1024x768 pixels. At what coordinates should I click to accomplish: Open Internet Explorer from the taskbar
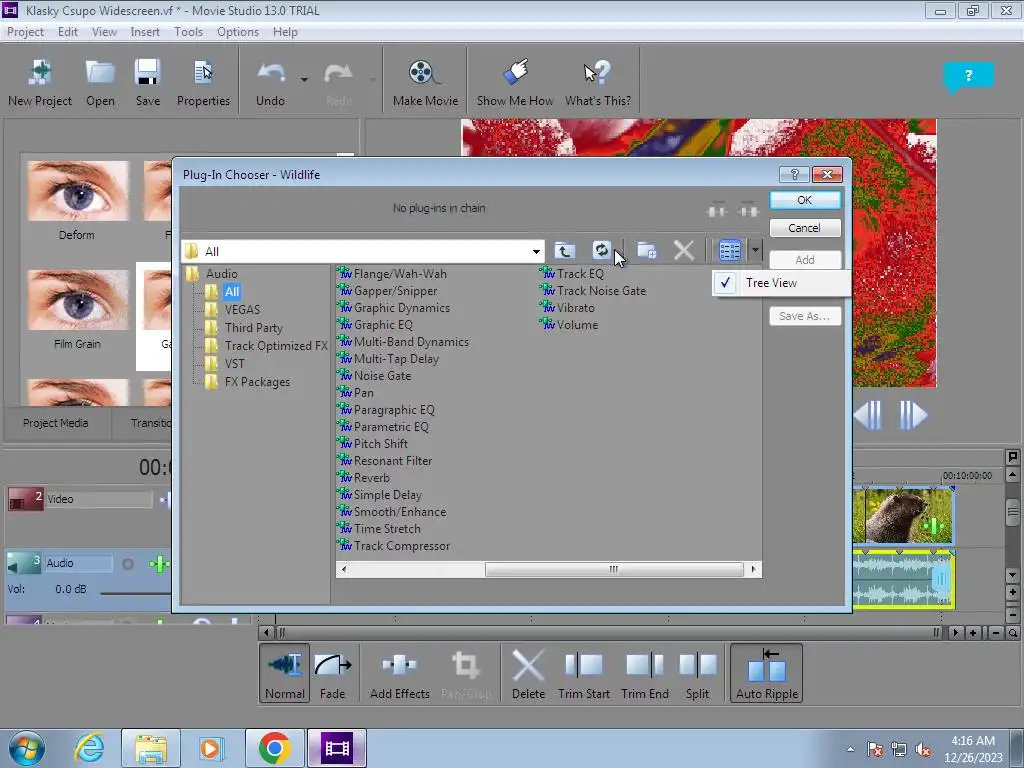coord(89,748)
